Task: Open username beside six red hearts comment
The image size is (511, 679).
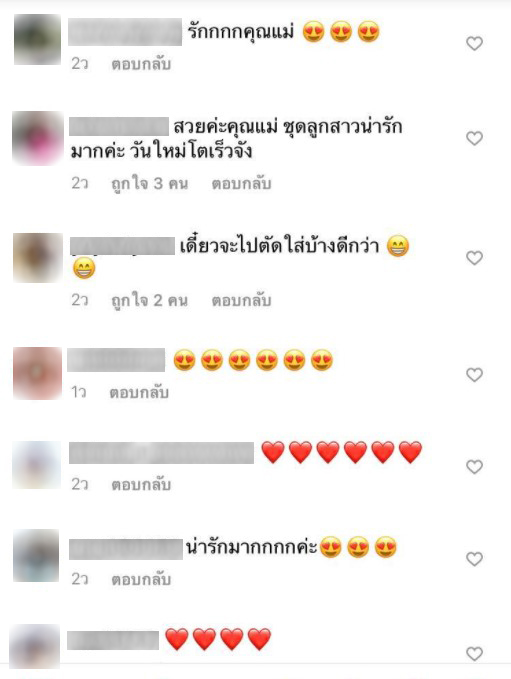Action: (x=161, y=453)
